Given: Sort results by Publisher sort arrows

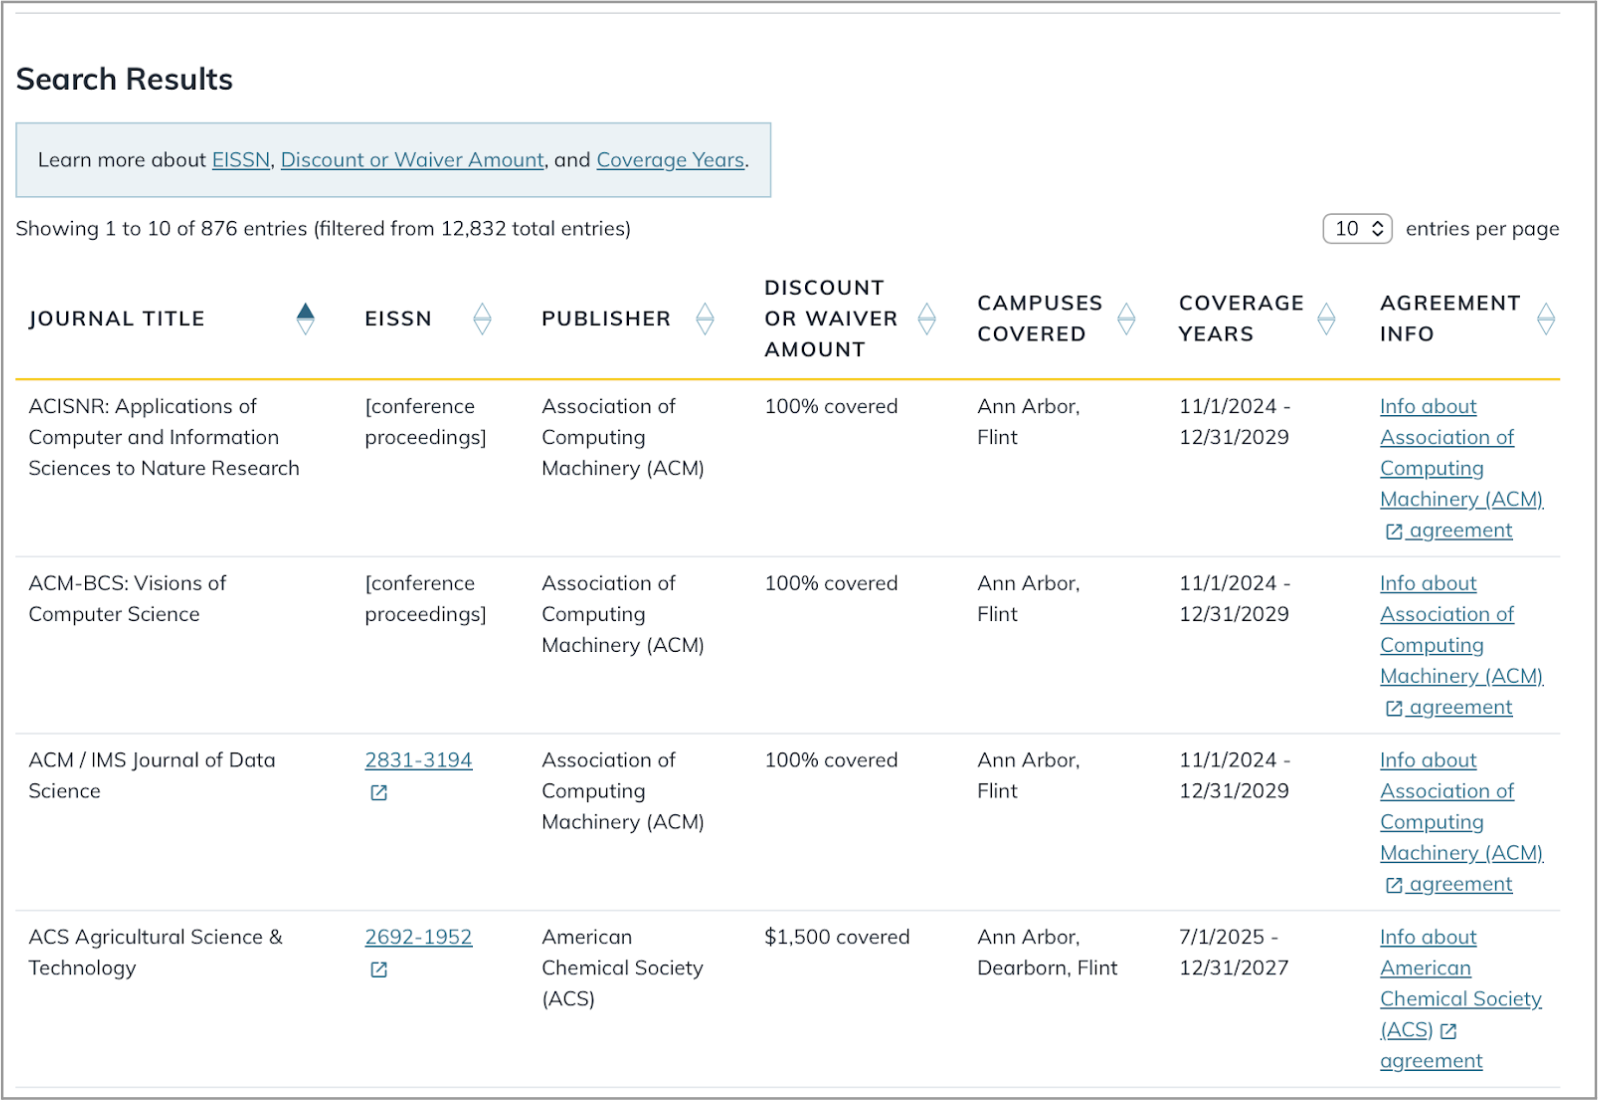Looking at the screenshot, I should (705, 319).
